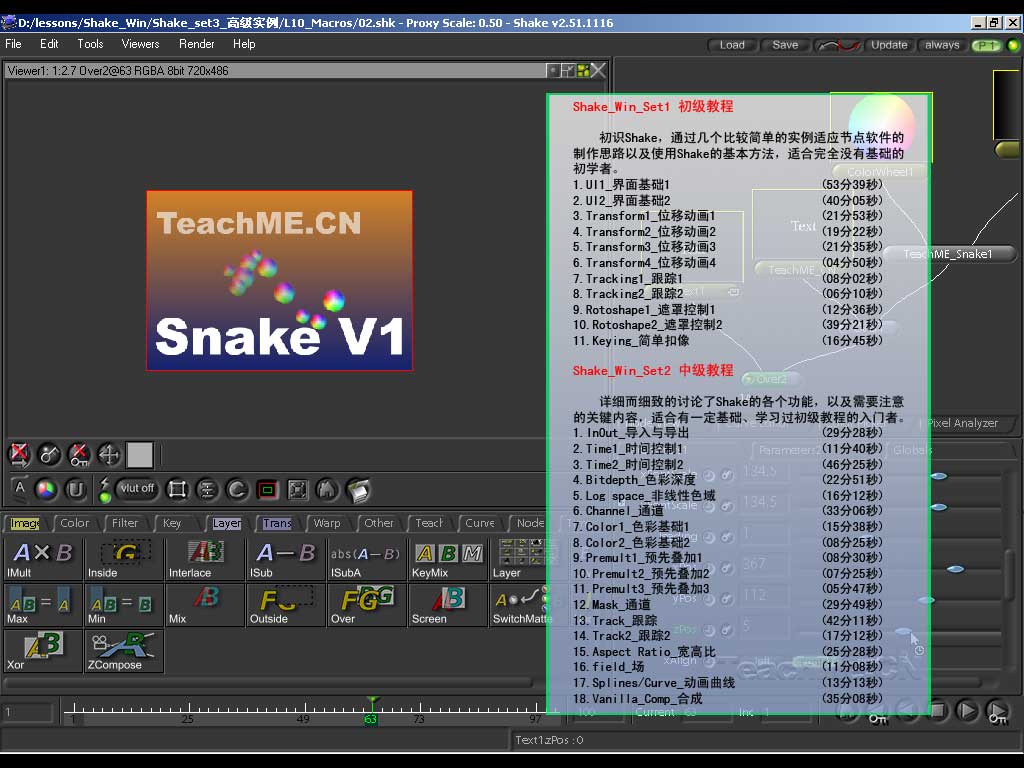This screenshot has width=1024, height=768.
Task: Add an IMult node from the Layer tab
Action: tap(42, 560)
